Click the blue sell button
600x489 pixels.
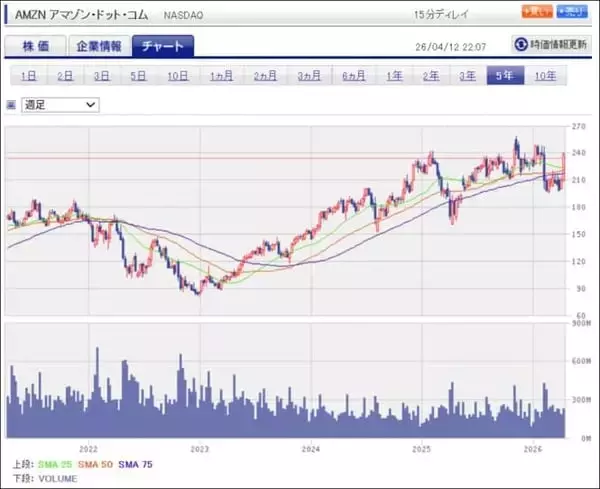(x=572, y=11)
